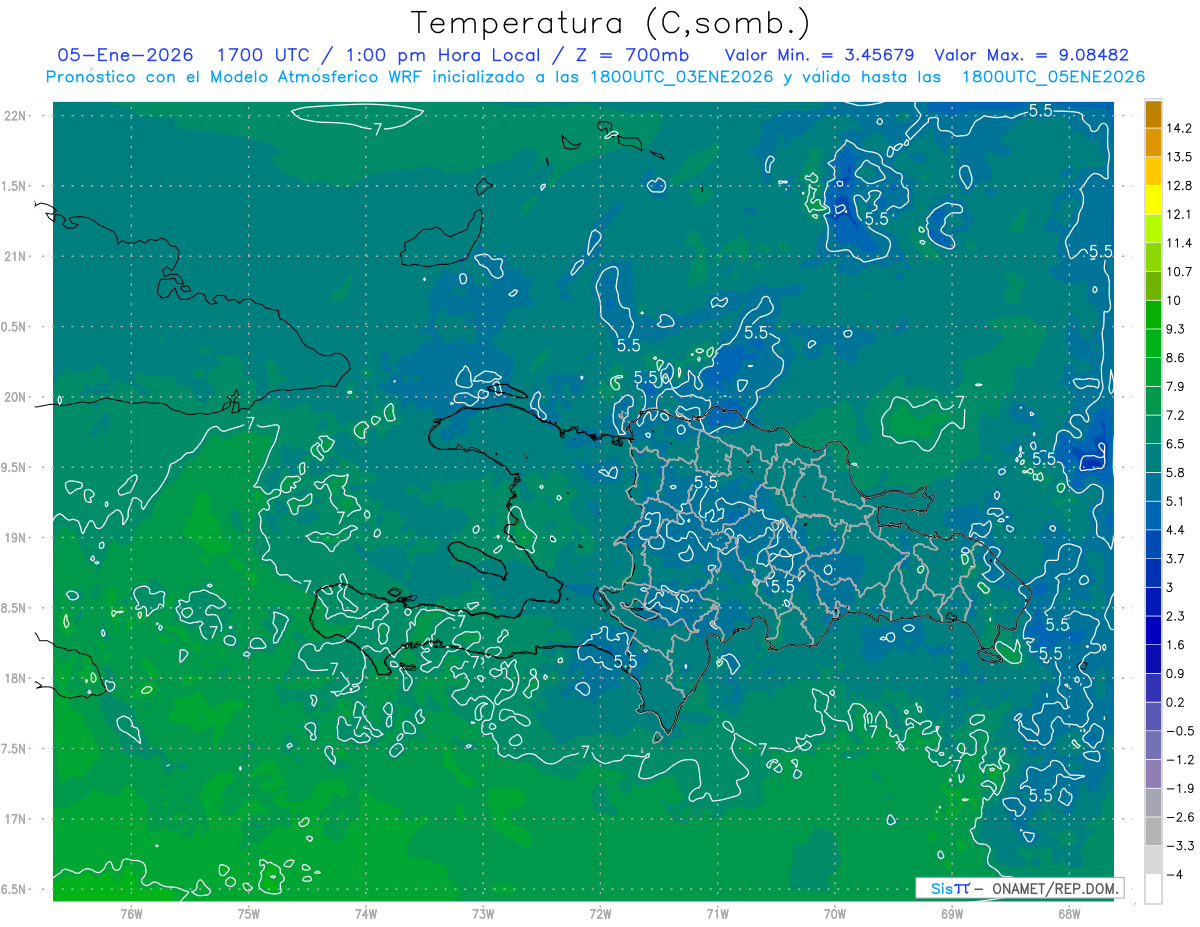Screen dimensions: 1200x927
Task: Pick the white legend swatch below -4
Action: 1153,889
